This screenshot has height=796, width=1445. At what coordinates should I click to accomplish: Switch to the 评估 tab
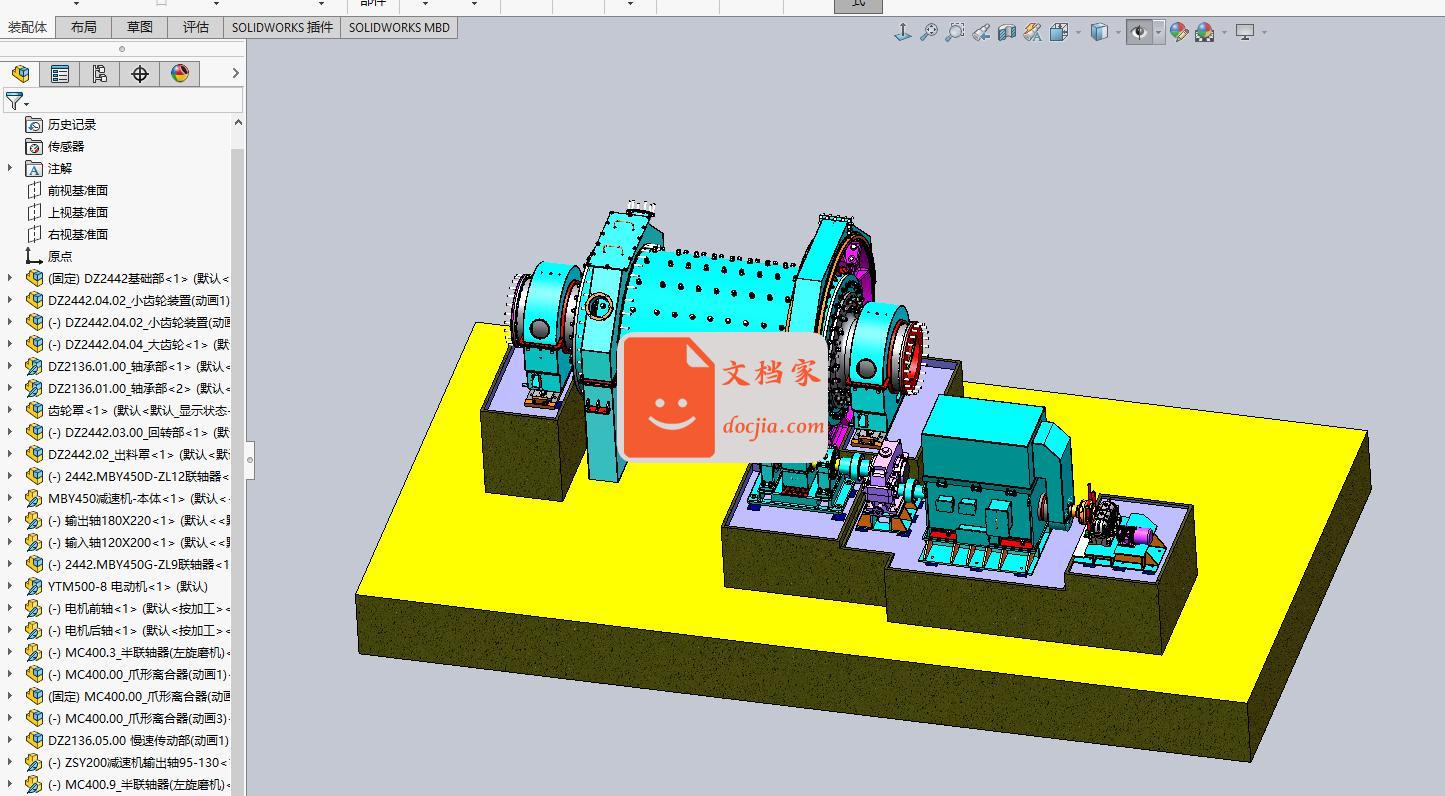coord(196,27)
